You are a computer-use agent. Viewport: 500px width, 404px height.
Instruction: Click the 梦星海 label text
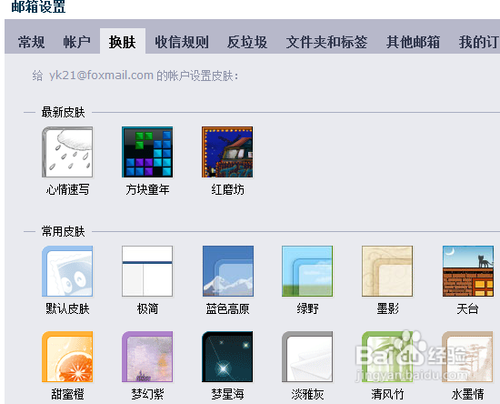coord(228,394)
